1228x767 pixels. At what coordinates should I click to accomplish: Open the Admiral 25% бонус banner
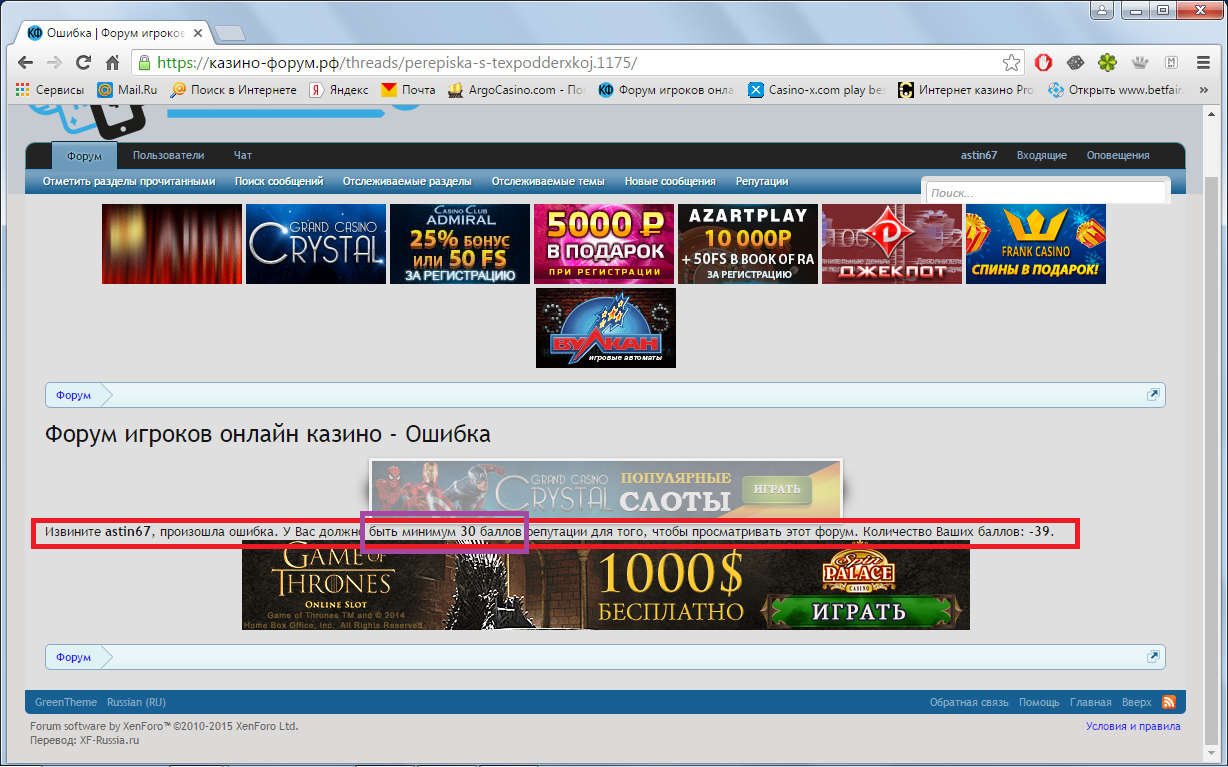coord(460,244)
